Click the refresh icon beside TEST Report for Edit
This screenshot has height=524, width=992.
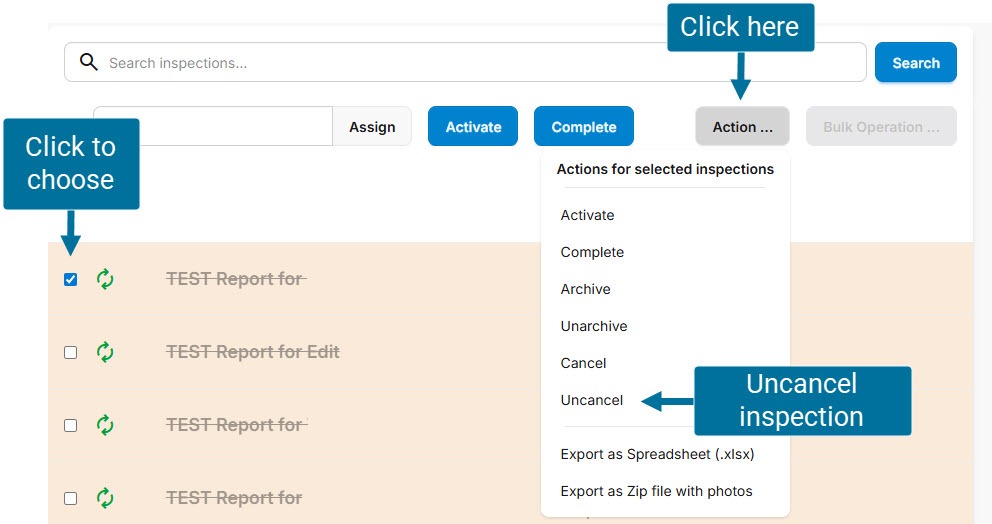click(x=105, y=352)
